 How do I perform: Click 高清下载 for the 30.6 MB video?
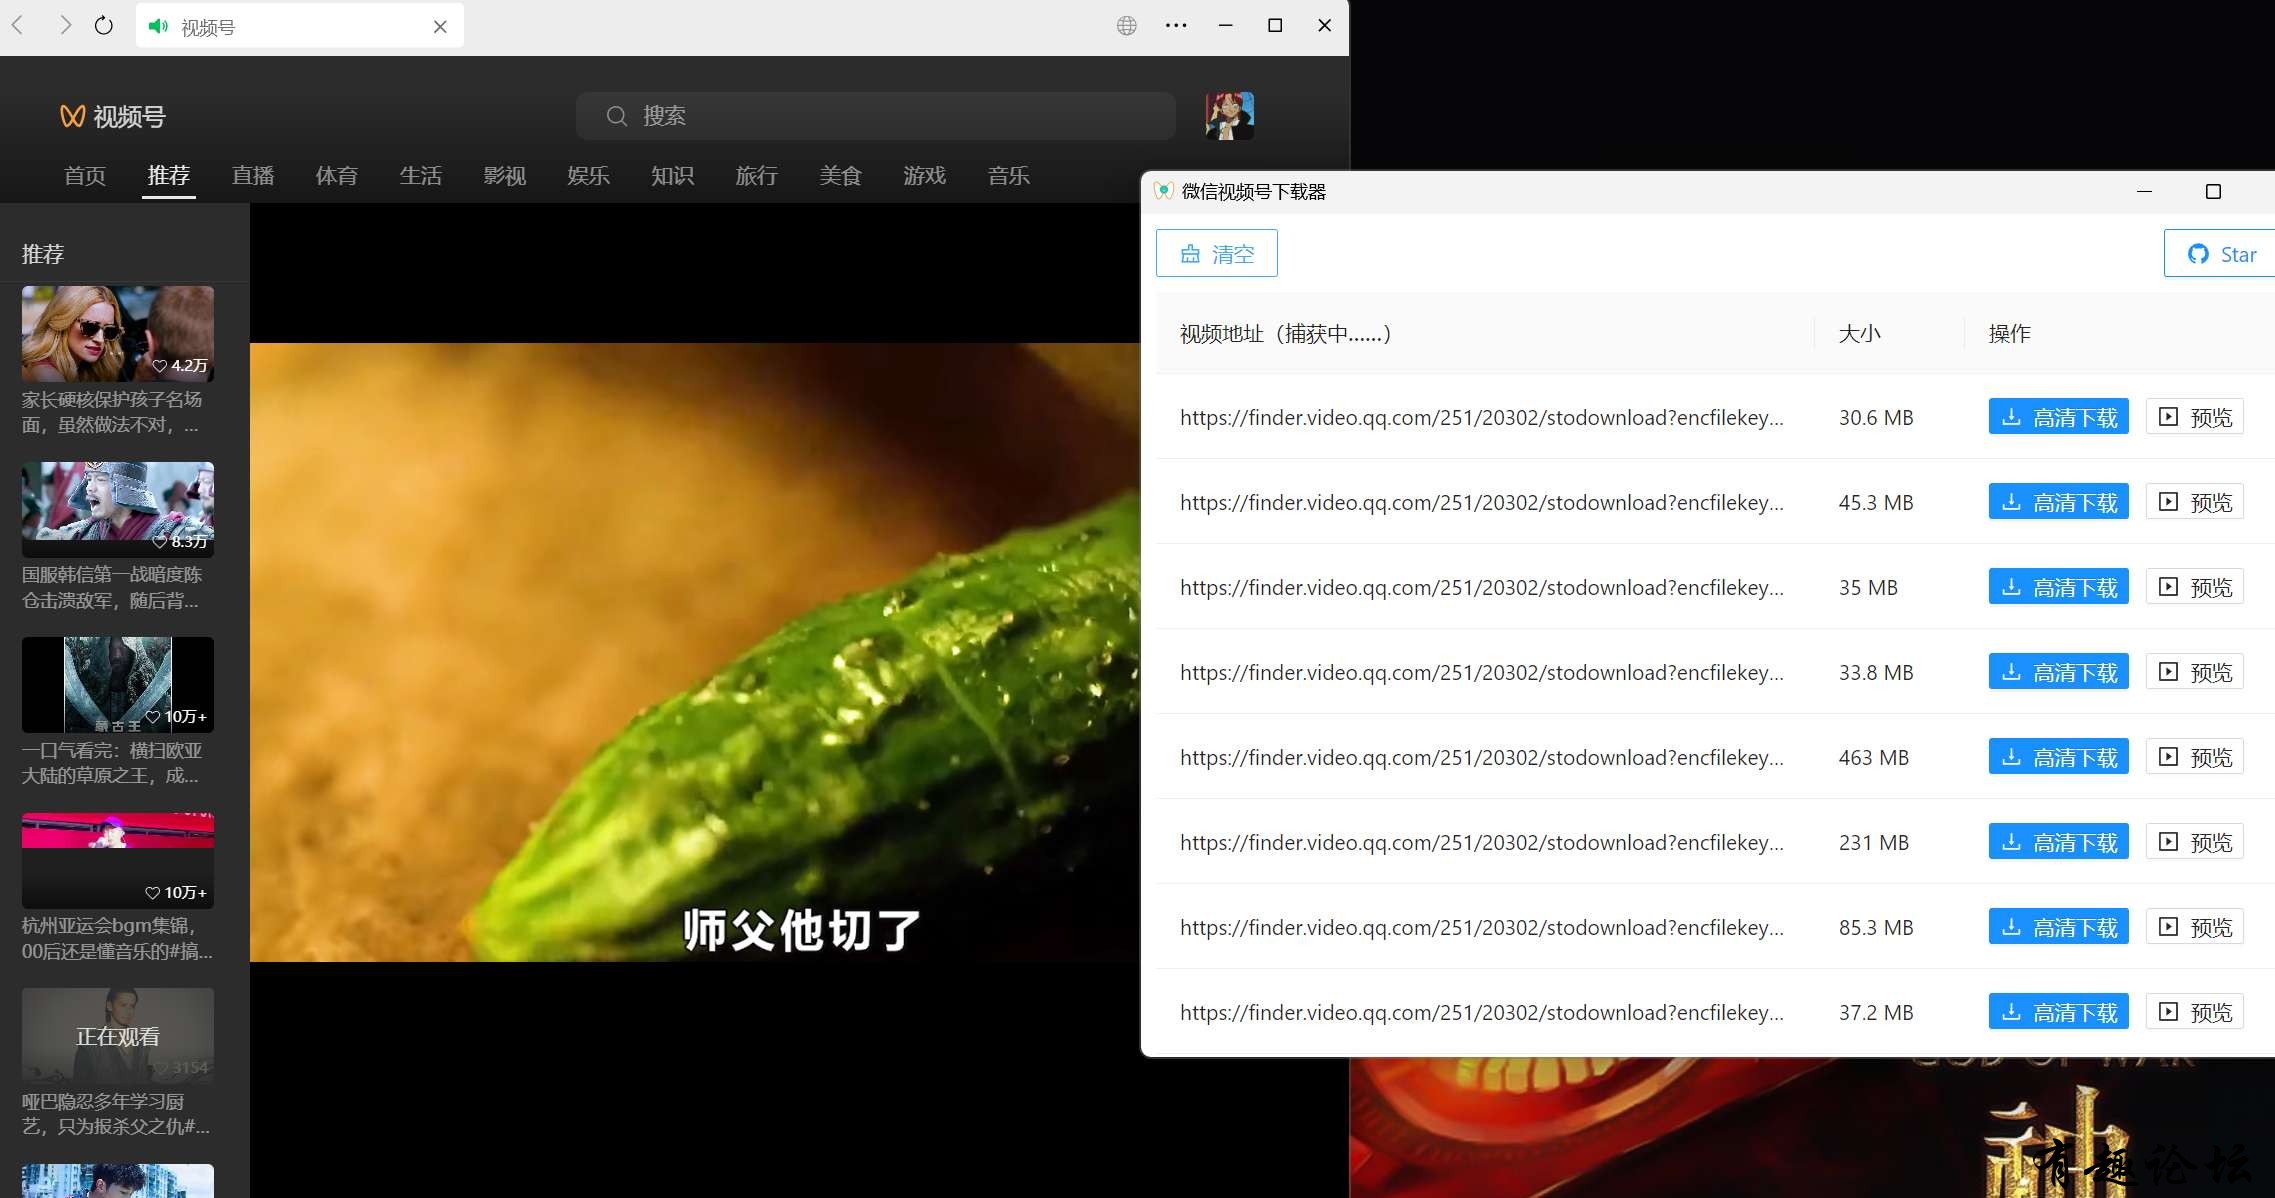2059,417
